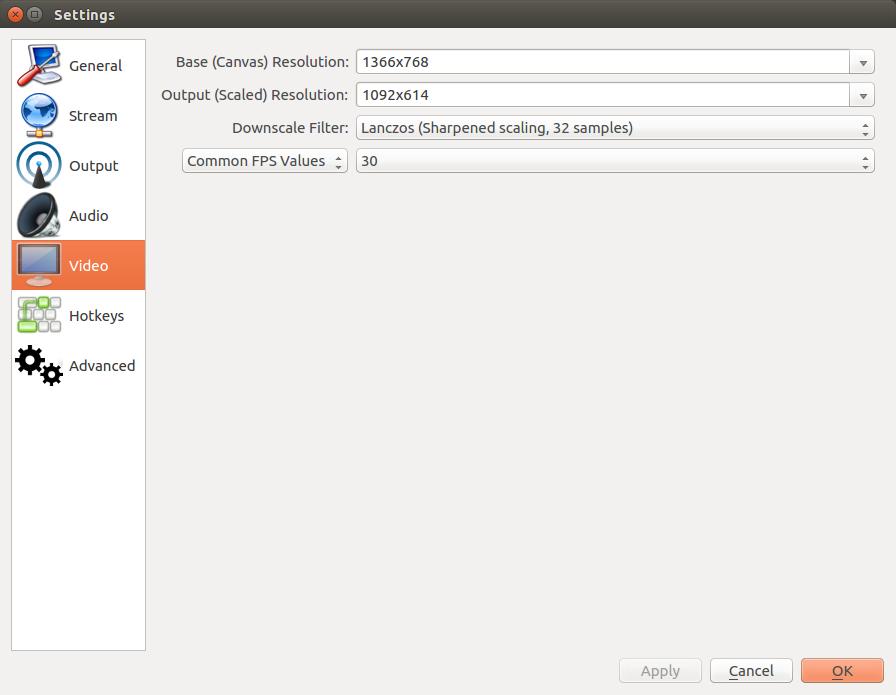
Task: Open the Output broadcast antenna icon
Action: tap(39, 165)
